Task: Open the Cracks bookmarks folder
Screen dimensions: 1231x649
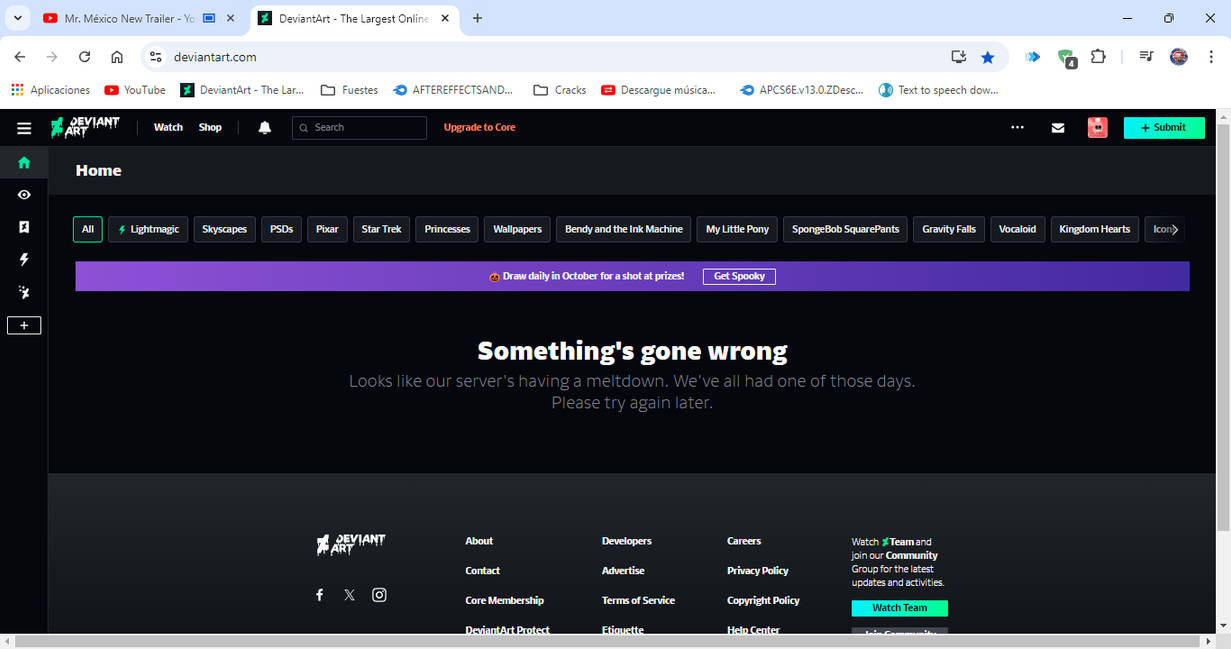Action: coord(560,90)
